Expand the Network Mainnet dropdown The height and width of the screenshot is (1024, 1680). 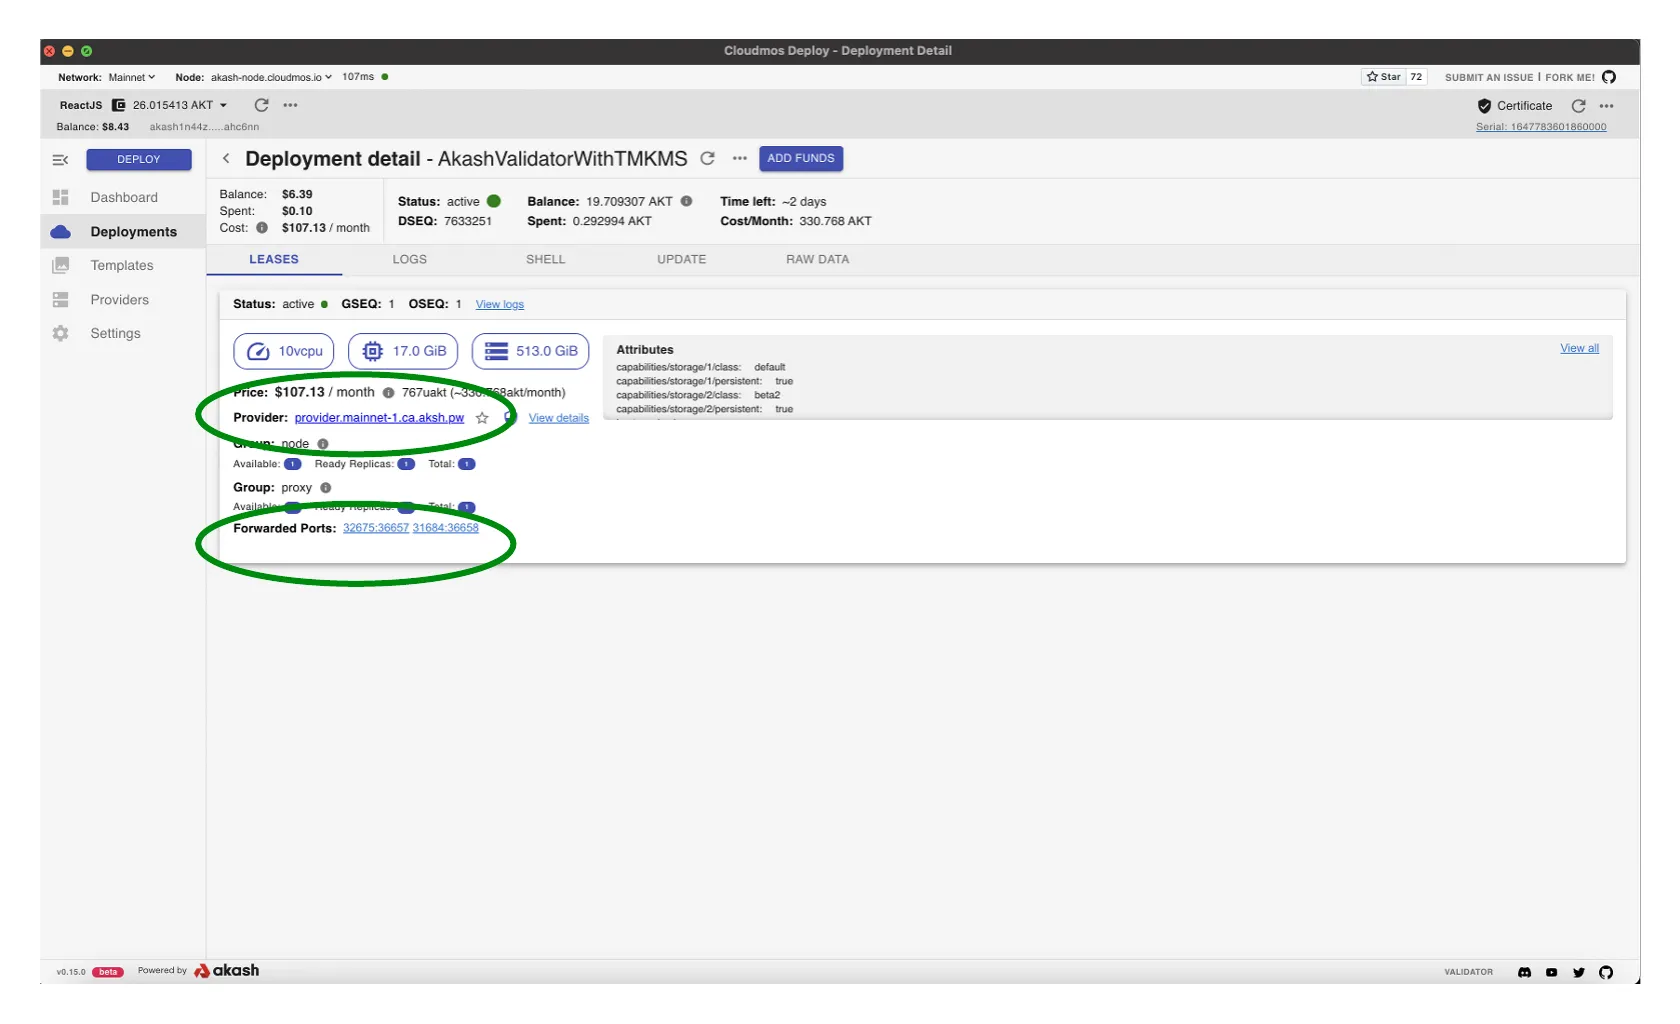[x=132, y=77]
